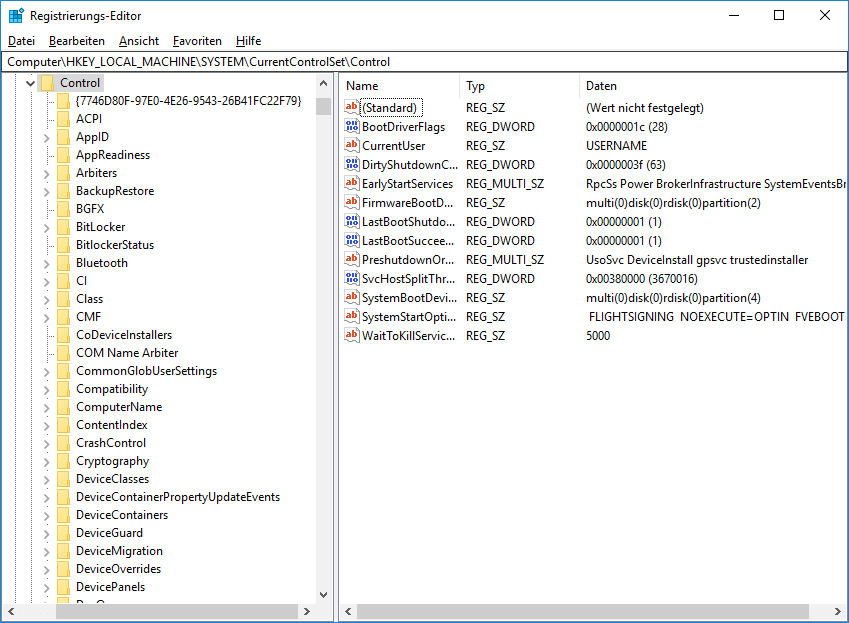This screenshot has height=623, width=849.
Task: Click the 5000 data value
Action: pyautogui.click(x=598, y=336)
